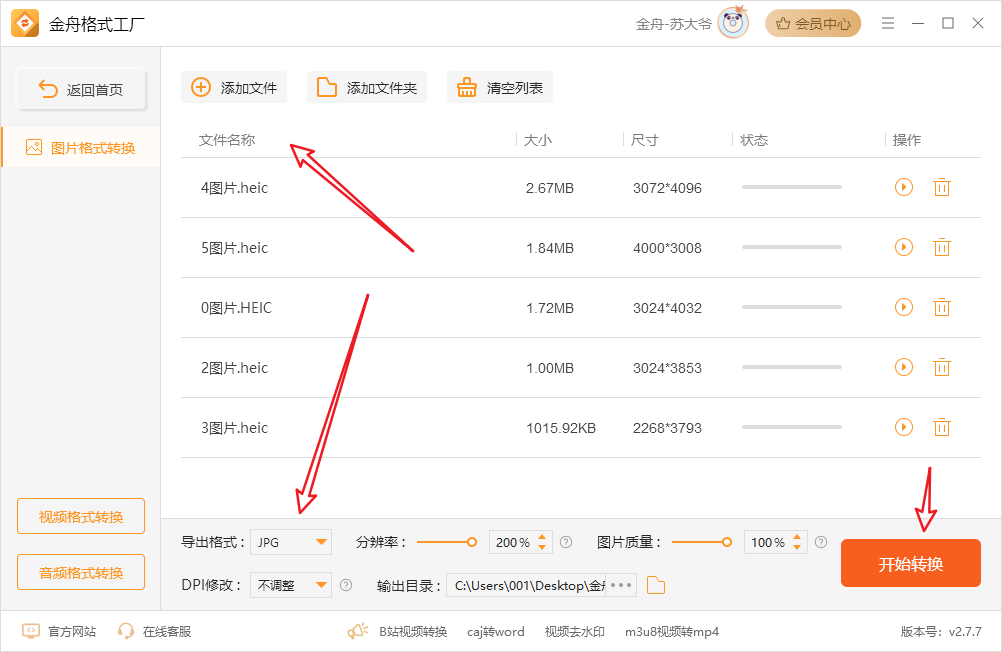1002x652 pixels.
Task: Click help icon next to 分辨率
Action: 566,542
